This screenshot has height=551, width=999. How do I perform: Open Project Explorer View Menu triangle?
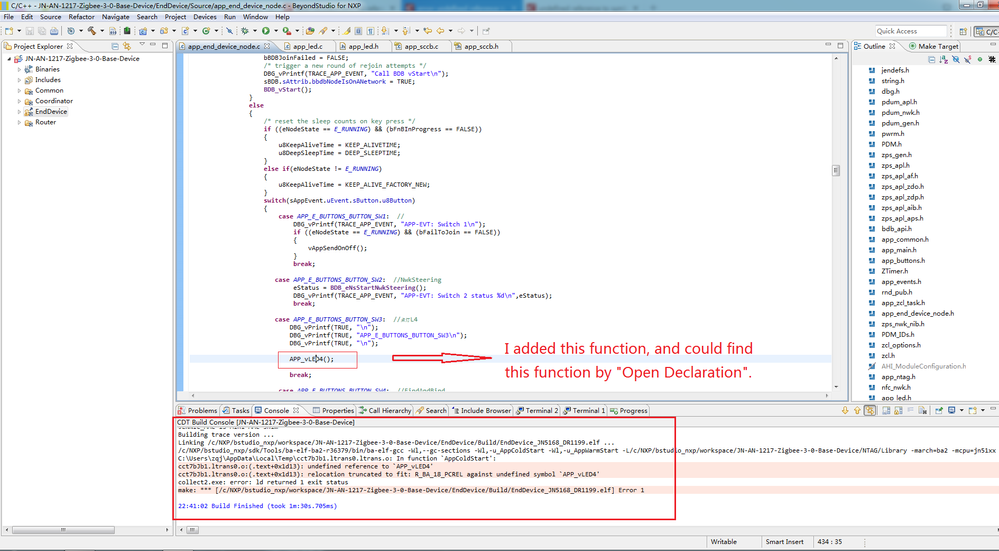coord(142,45)
